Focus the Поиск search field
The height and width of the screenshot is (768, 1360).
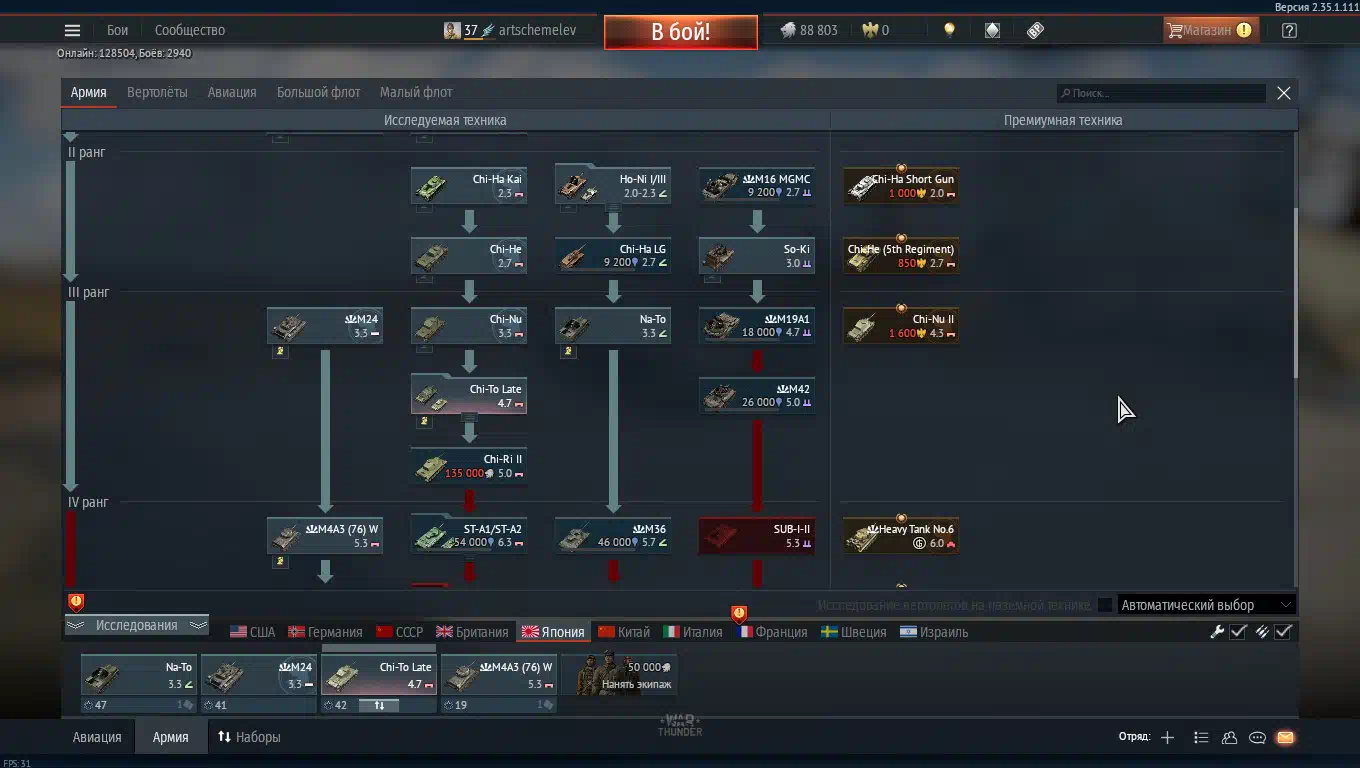click(1162, 93)
